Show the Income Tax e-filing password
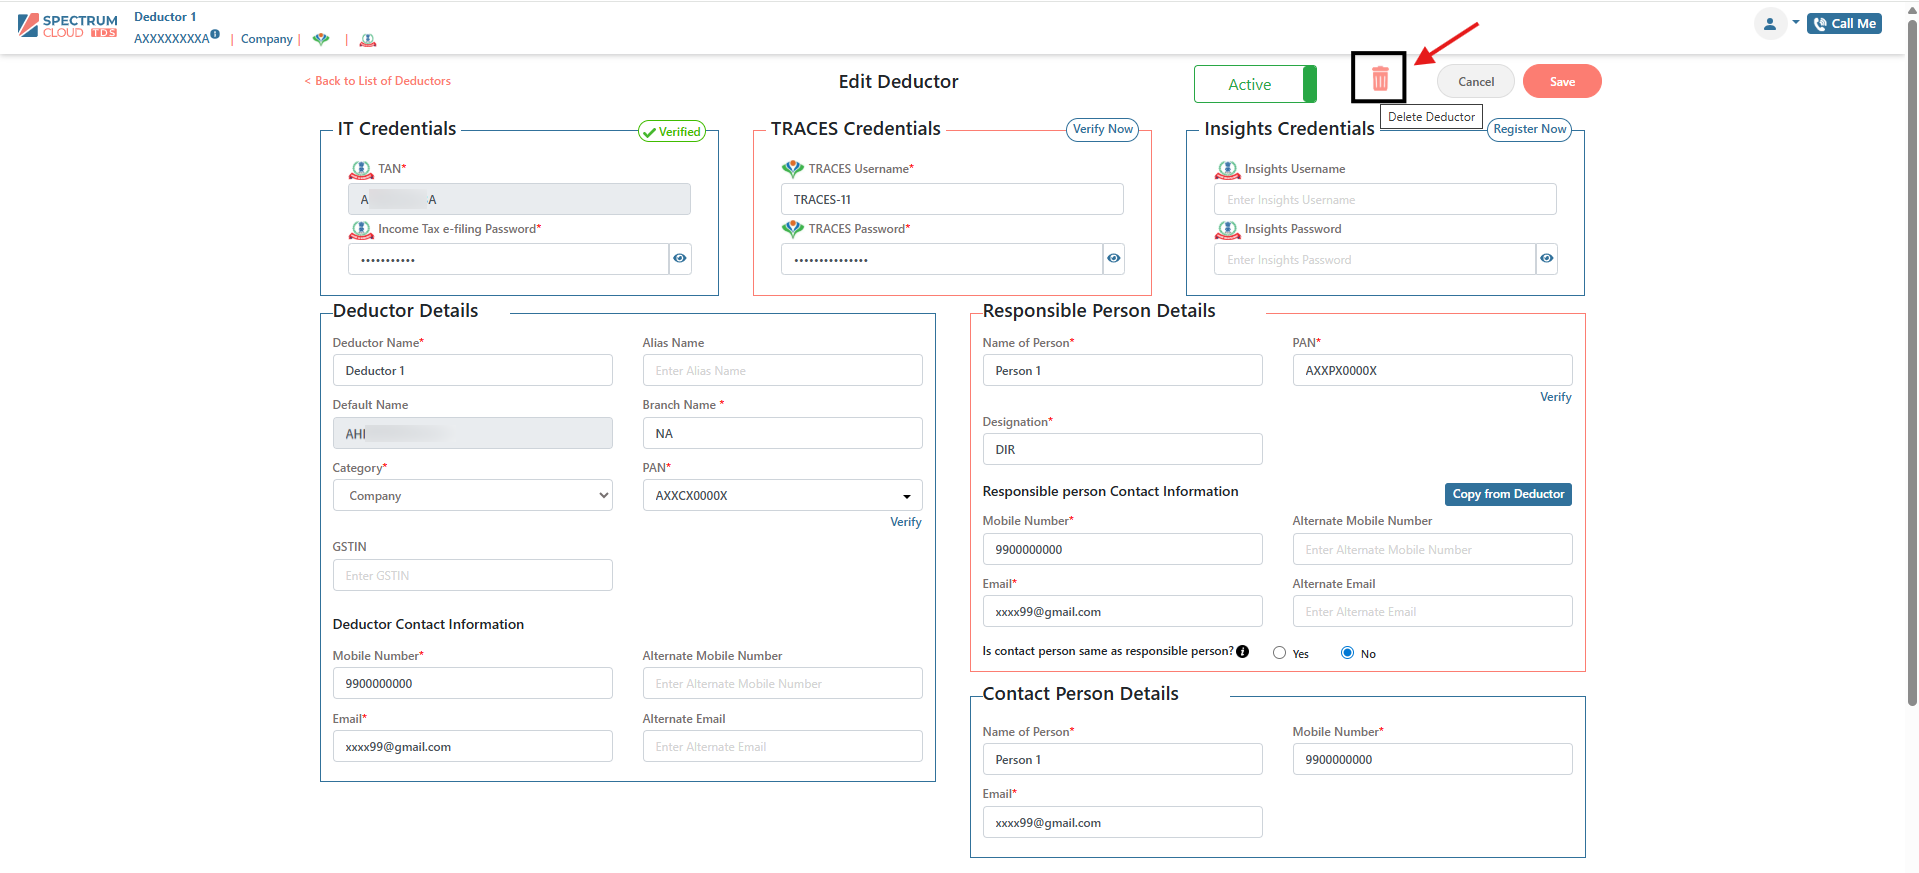The width and height of the screenshot is (1919, 873). [680, 259]
